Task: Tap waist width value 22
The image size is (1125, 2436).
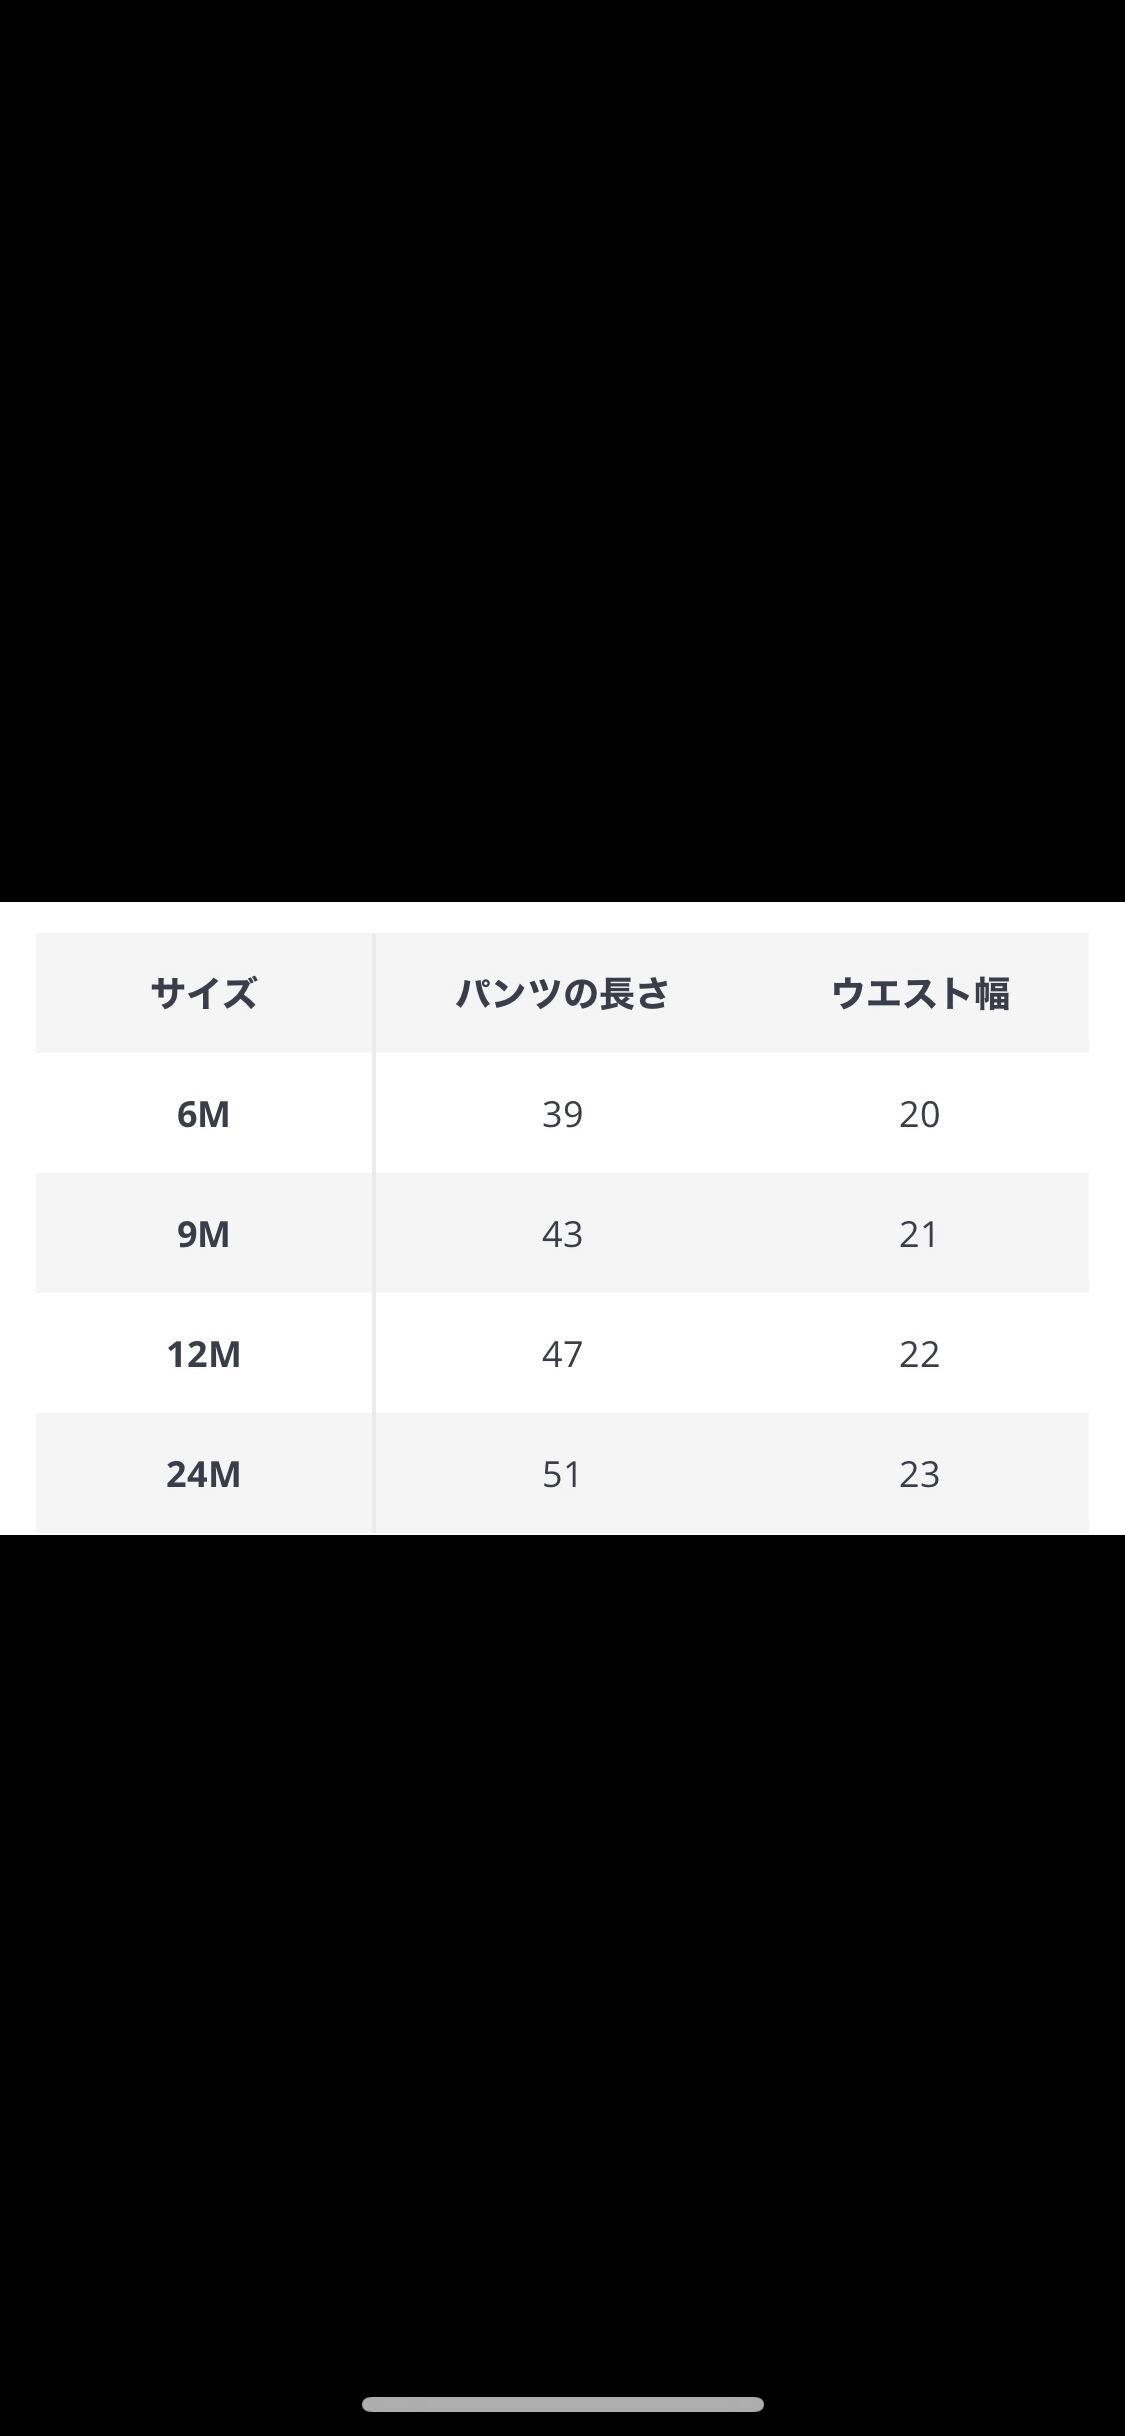Action: click(919, 1354)
